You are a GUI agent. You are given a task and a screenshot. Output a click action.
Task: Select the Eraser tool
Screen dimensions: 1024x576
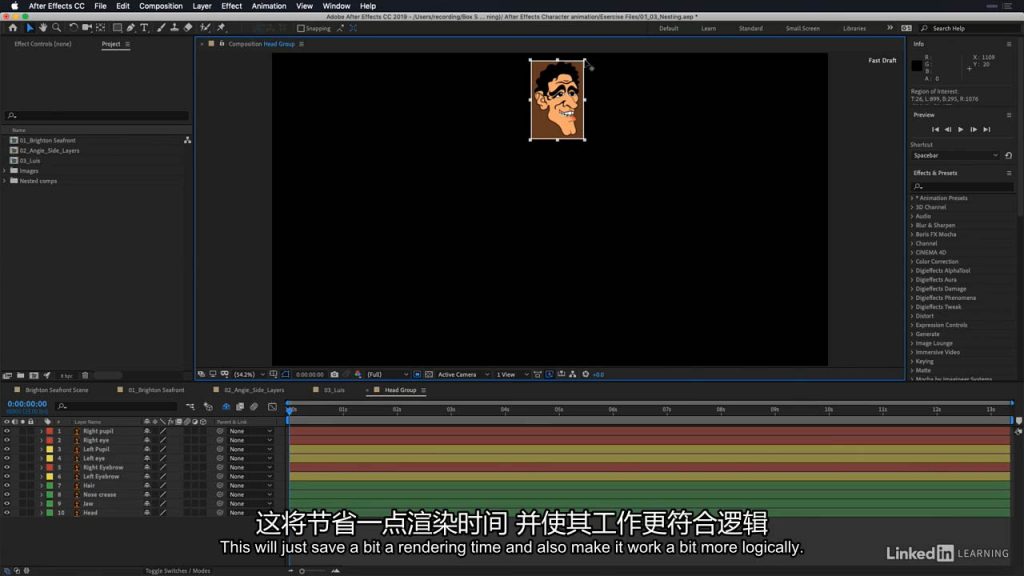(x=188, y=28)
